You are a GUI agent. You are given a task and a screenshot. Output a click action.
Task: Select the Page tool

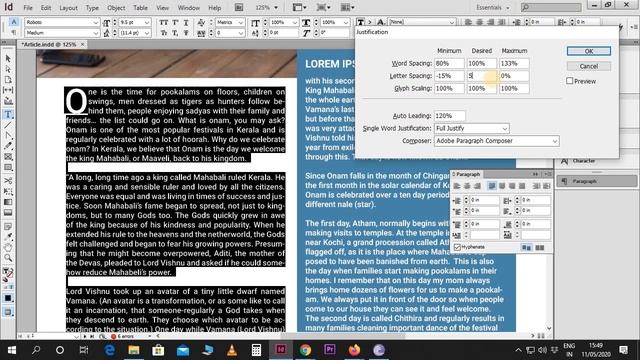point(8,80)
